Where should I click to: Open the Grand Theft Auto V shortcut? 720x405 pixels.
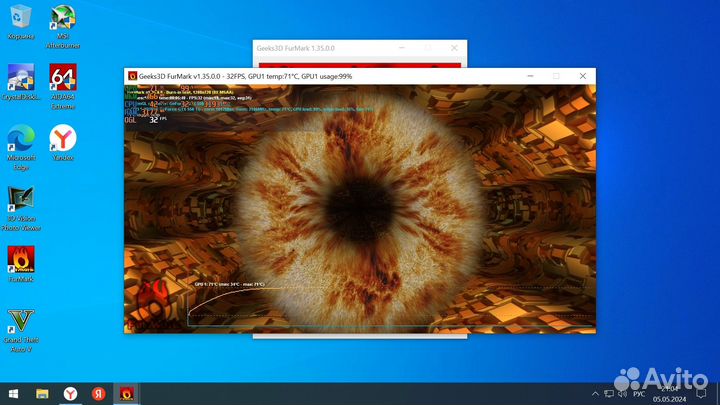[x=21, y=331]
